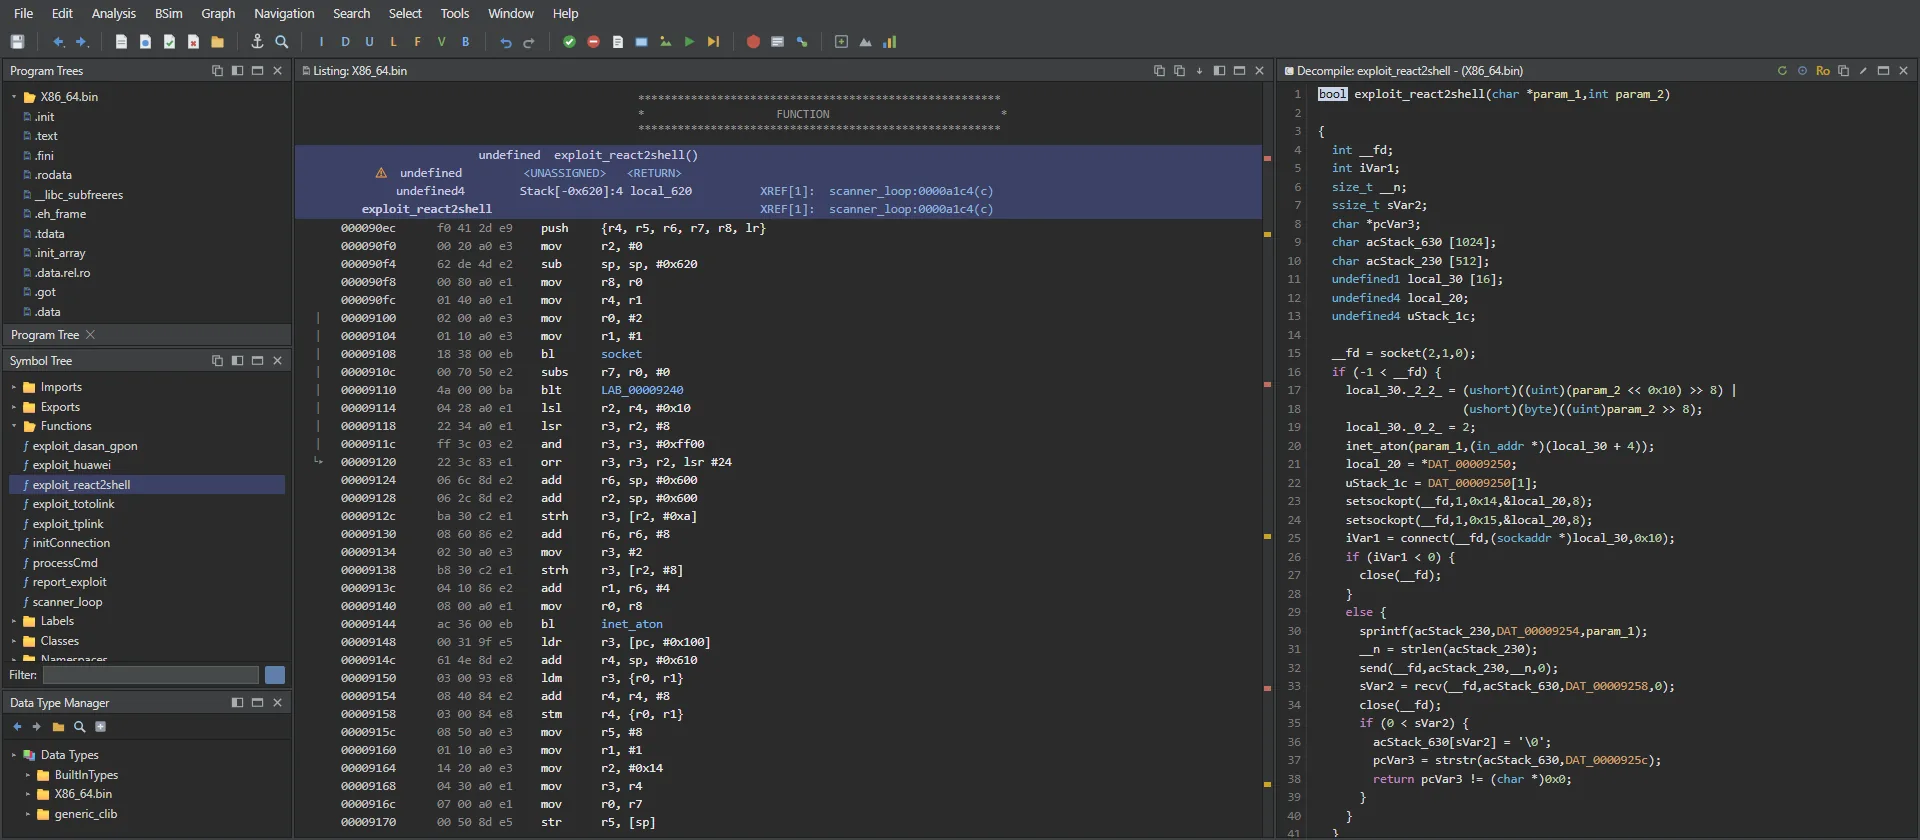
Task: Open the File menu
Action: click(x=23, y=13)
